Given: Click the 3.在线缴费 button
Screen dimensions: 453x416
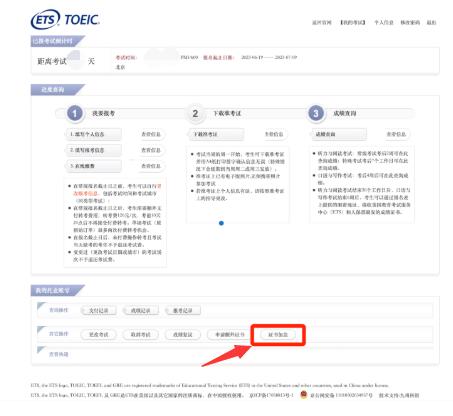Looking at the screenshot, I should [94, 166].
